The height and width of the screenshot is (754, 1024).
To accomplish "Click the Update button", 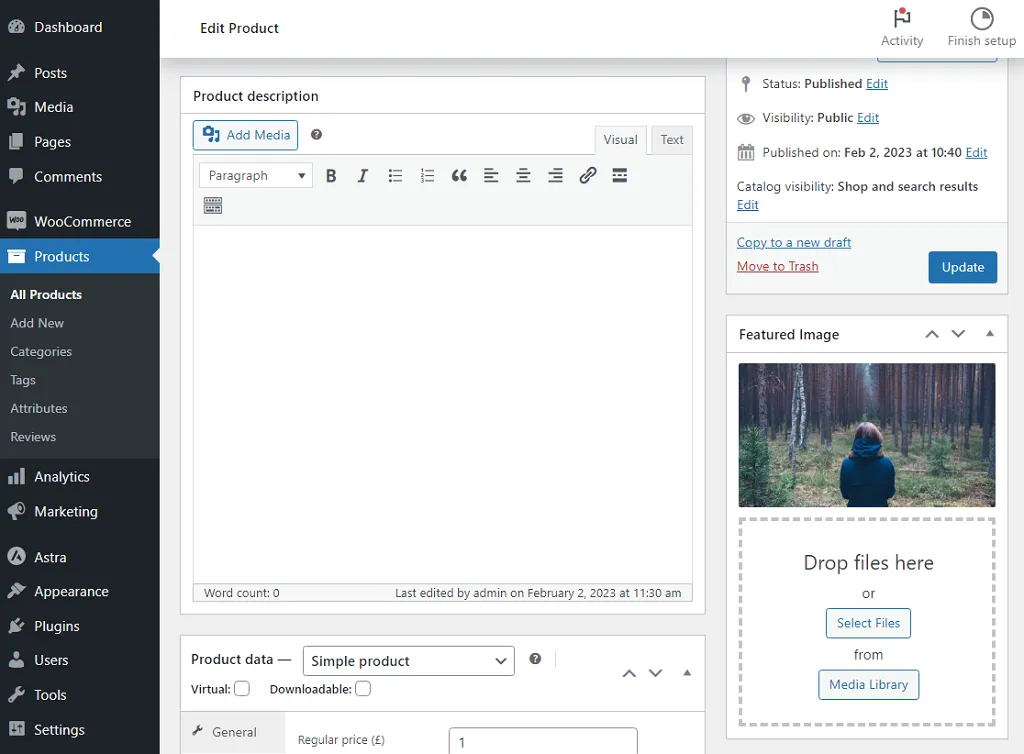I will [962, 267].
